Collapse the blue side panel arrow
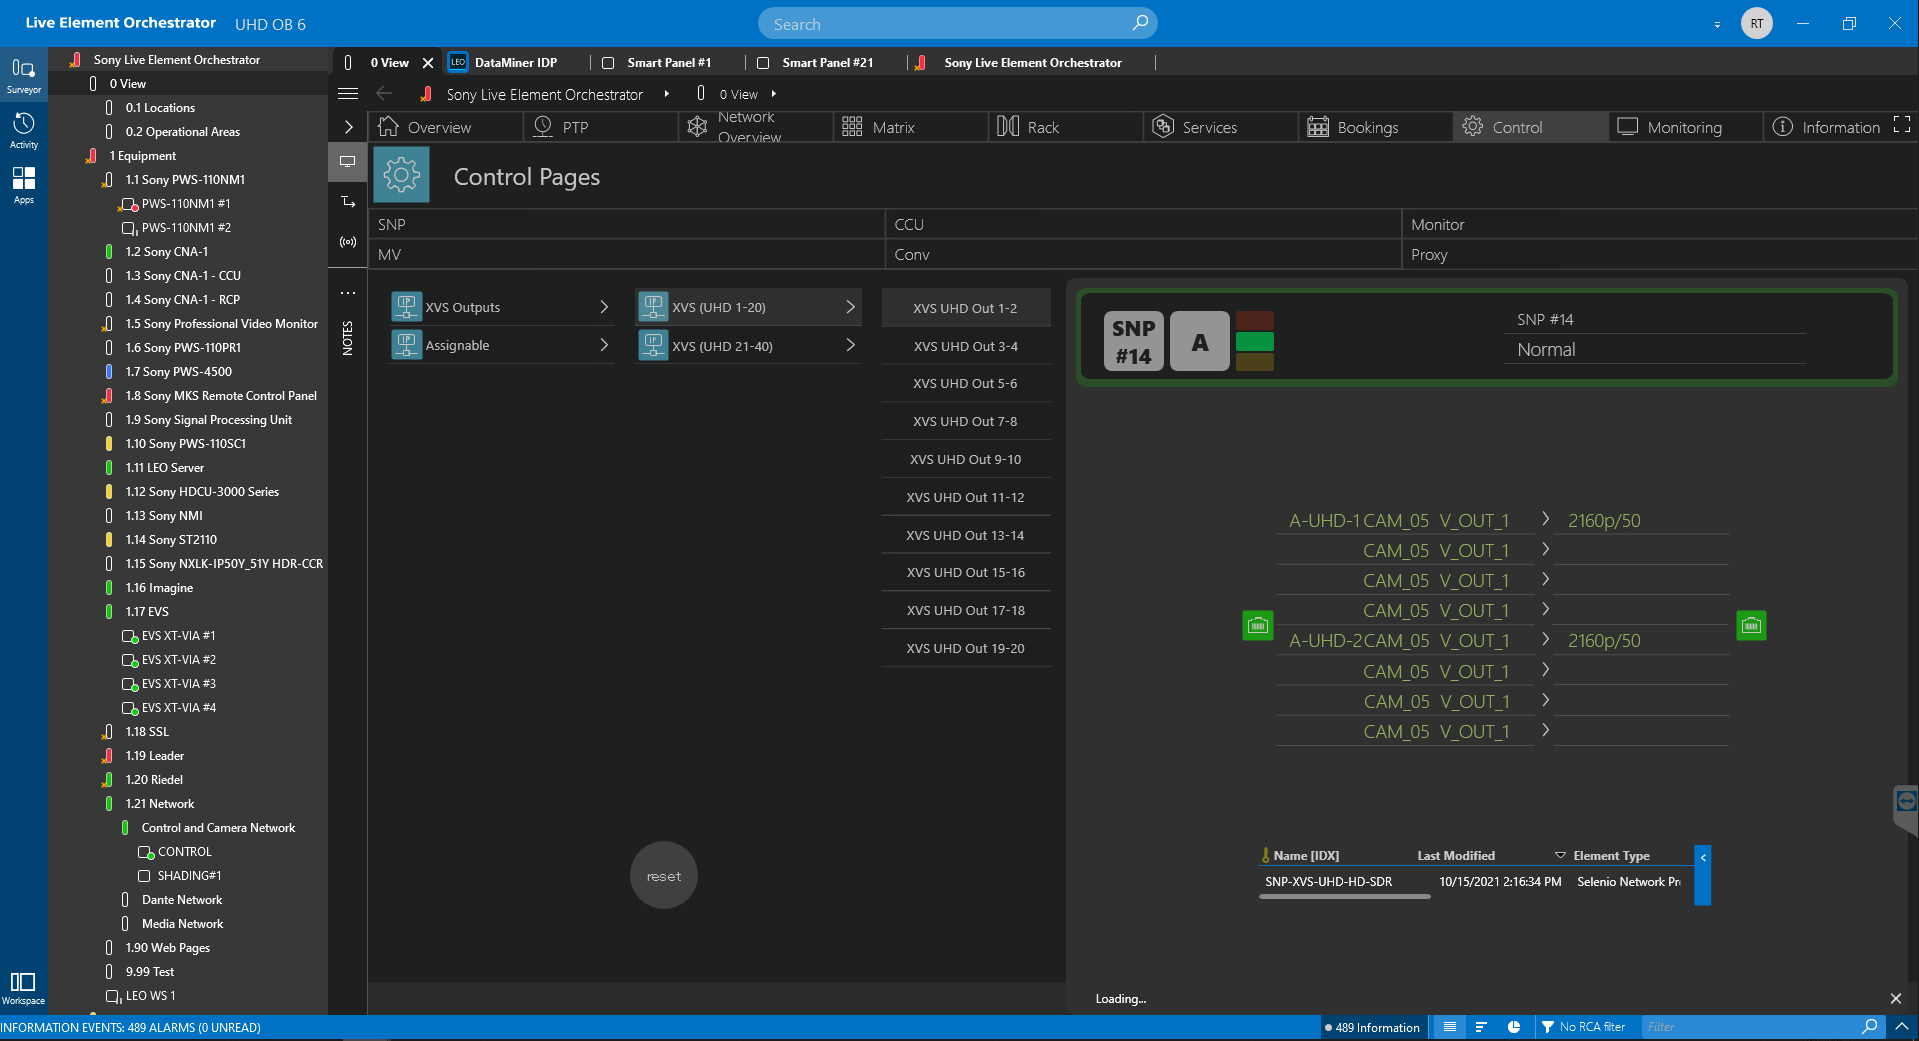This screenshot has height=1041, width=1919. [1702, 875]
